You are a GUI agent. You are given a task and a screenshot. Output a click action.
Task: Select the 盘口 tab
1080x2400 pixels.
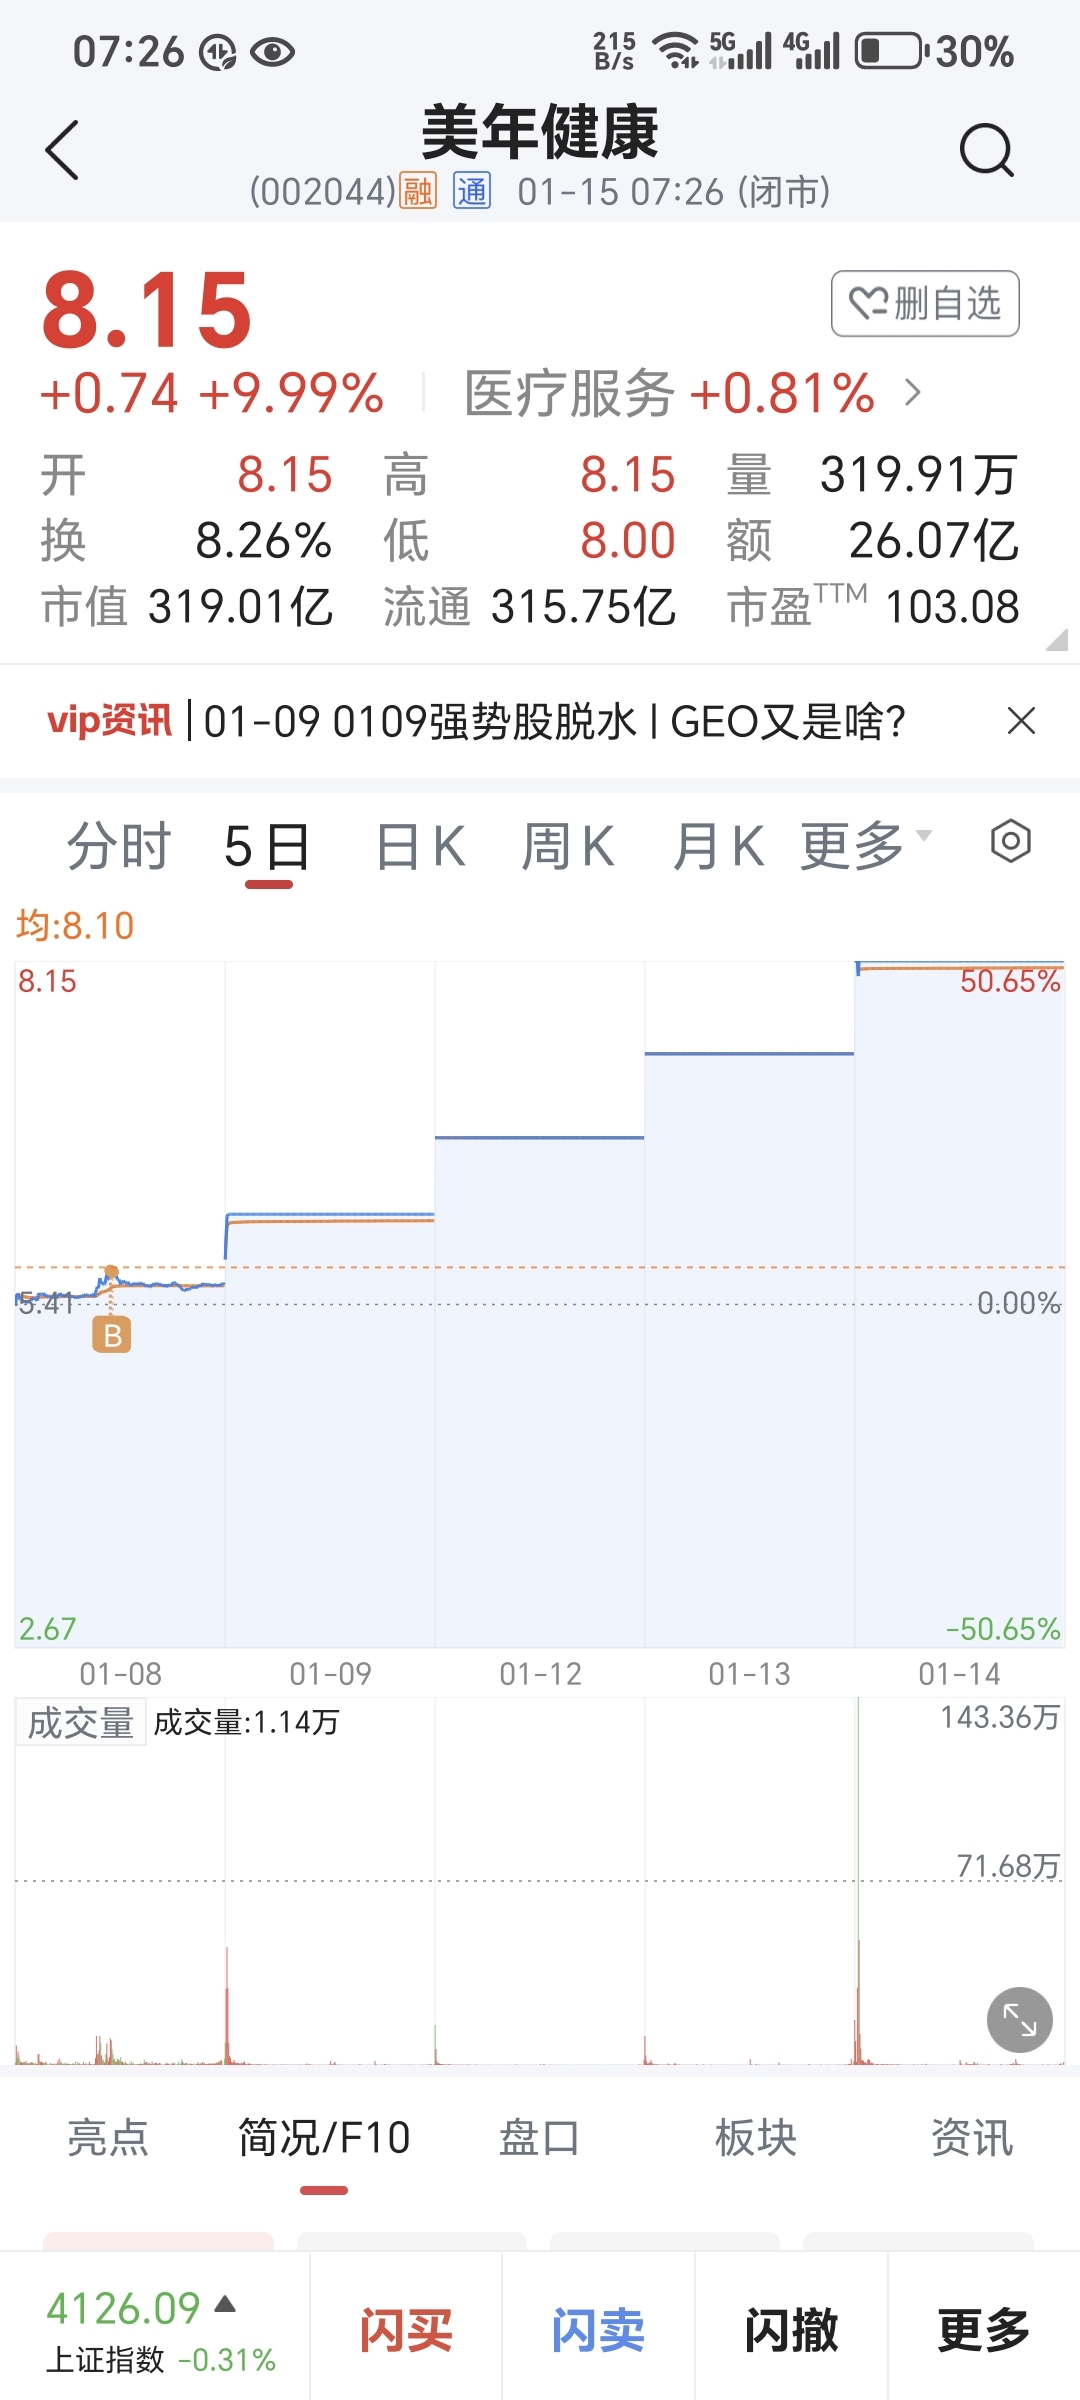coord(539,2138)
